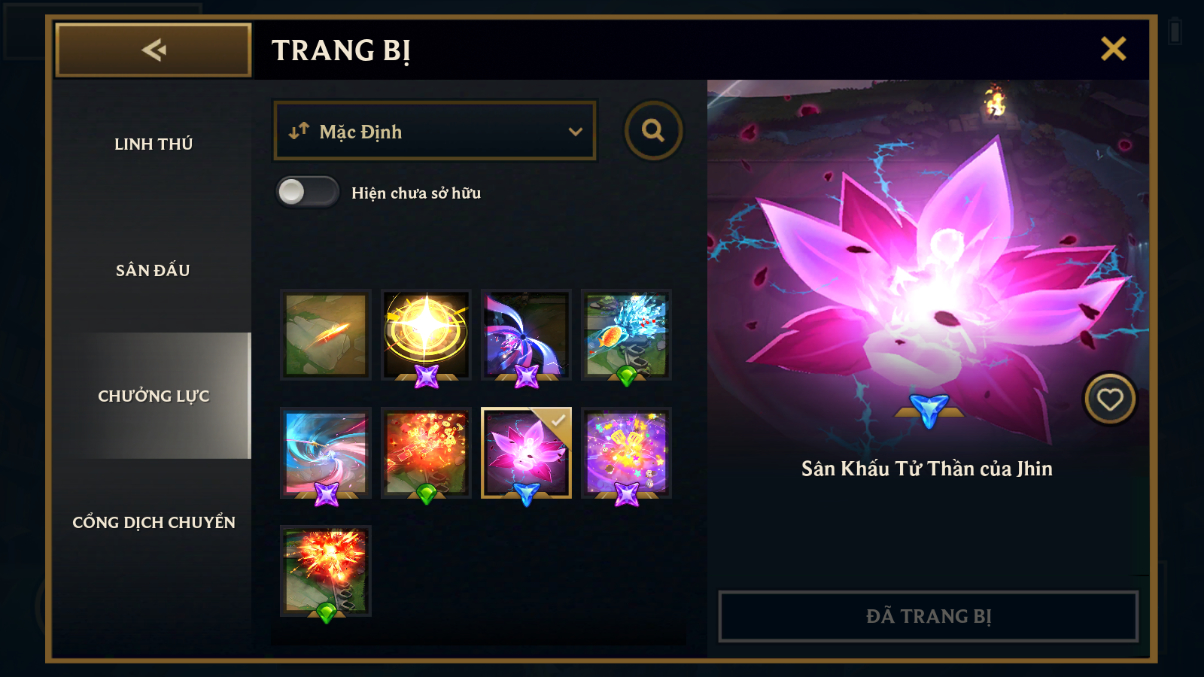The width and height of the screenshot is (1204, 677).
Task: Click the back arrow button
Action: 153,50
